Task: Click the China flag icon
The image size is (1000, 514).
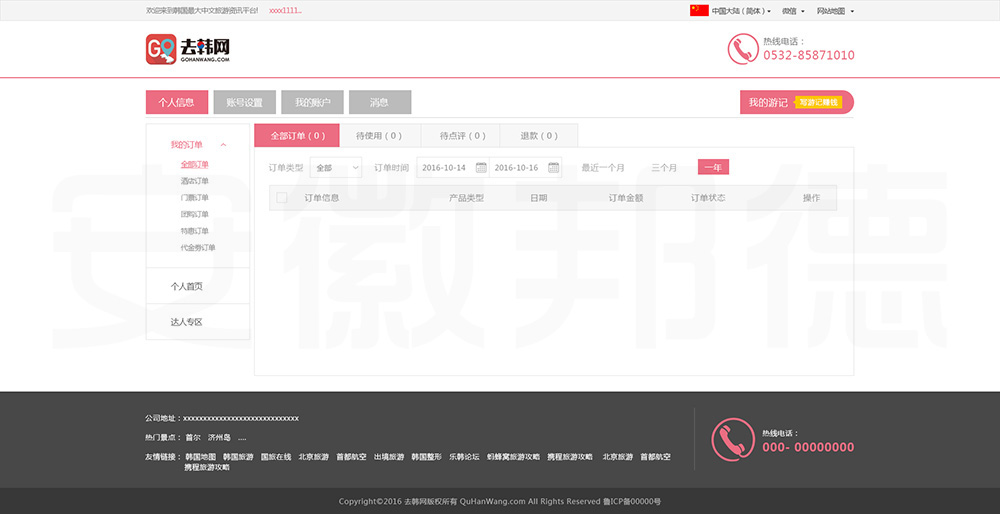Action: tap(699, 11)
